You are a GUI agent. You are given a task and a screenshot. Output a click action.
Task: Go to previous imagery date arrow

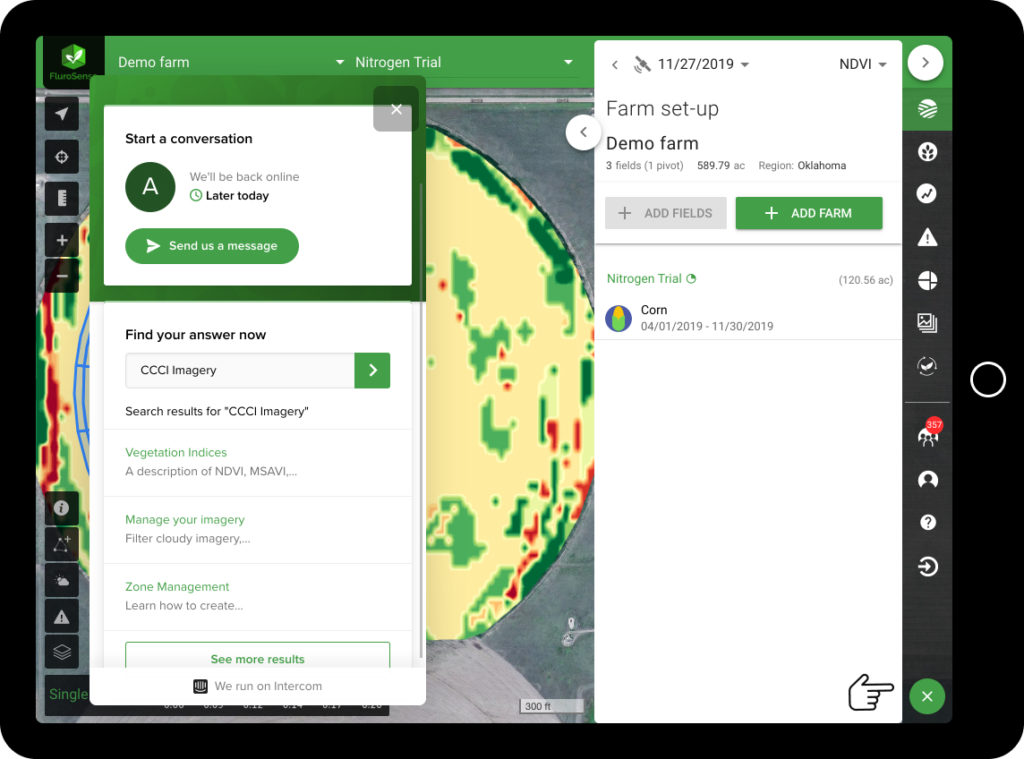(615, 64)
